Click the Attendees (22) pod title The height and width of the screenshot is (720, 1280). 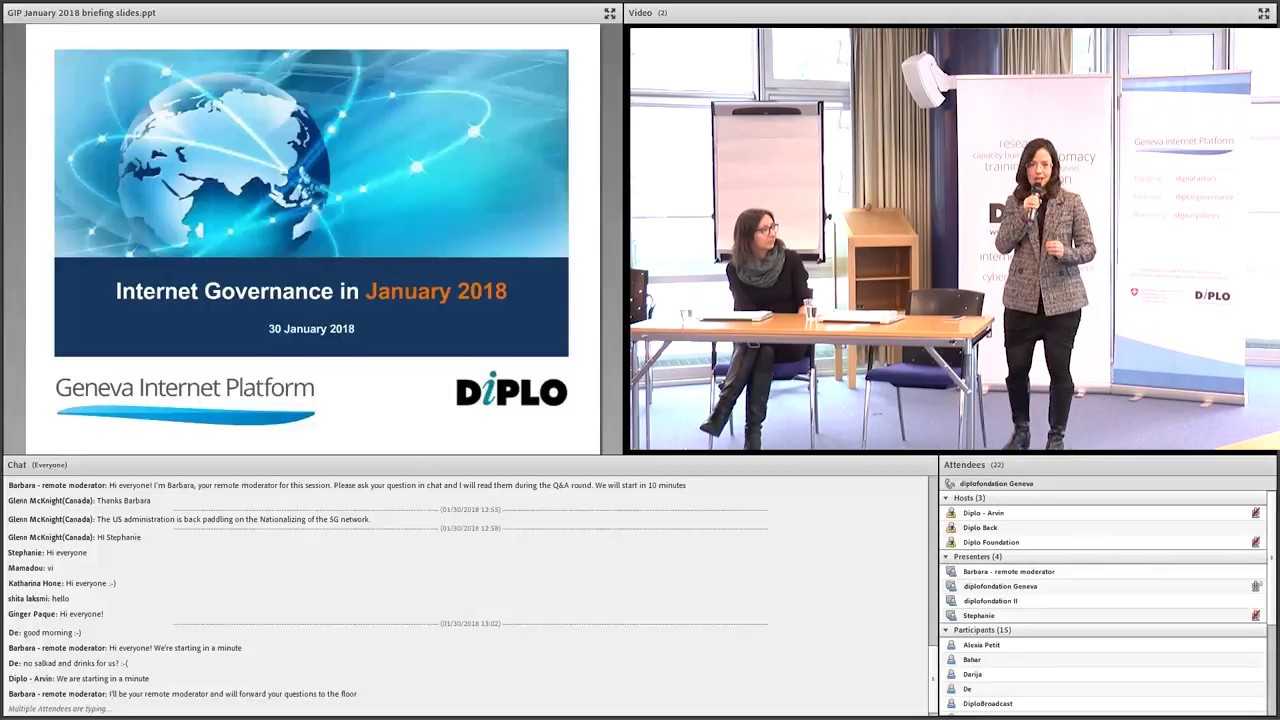(973, 465)
